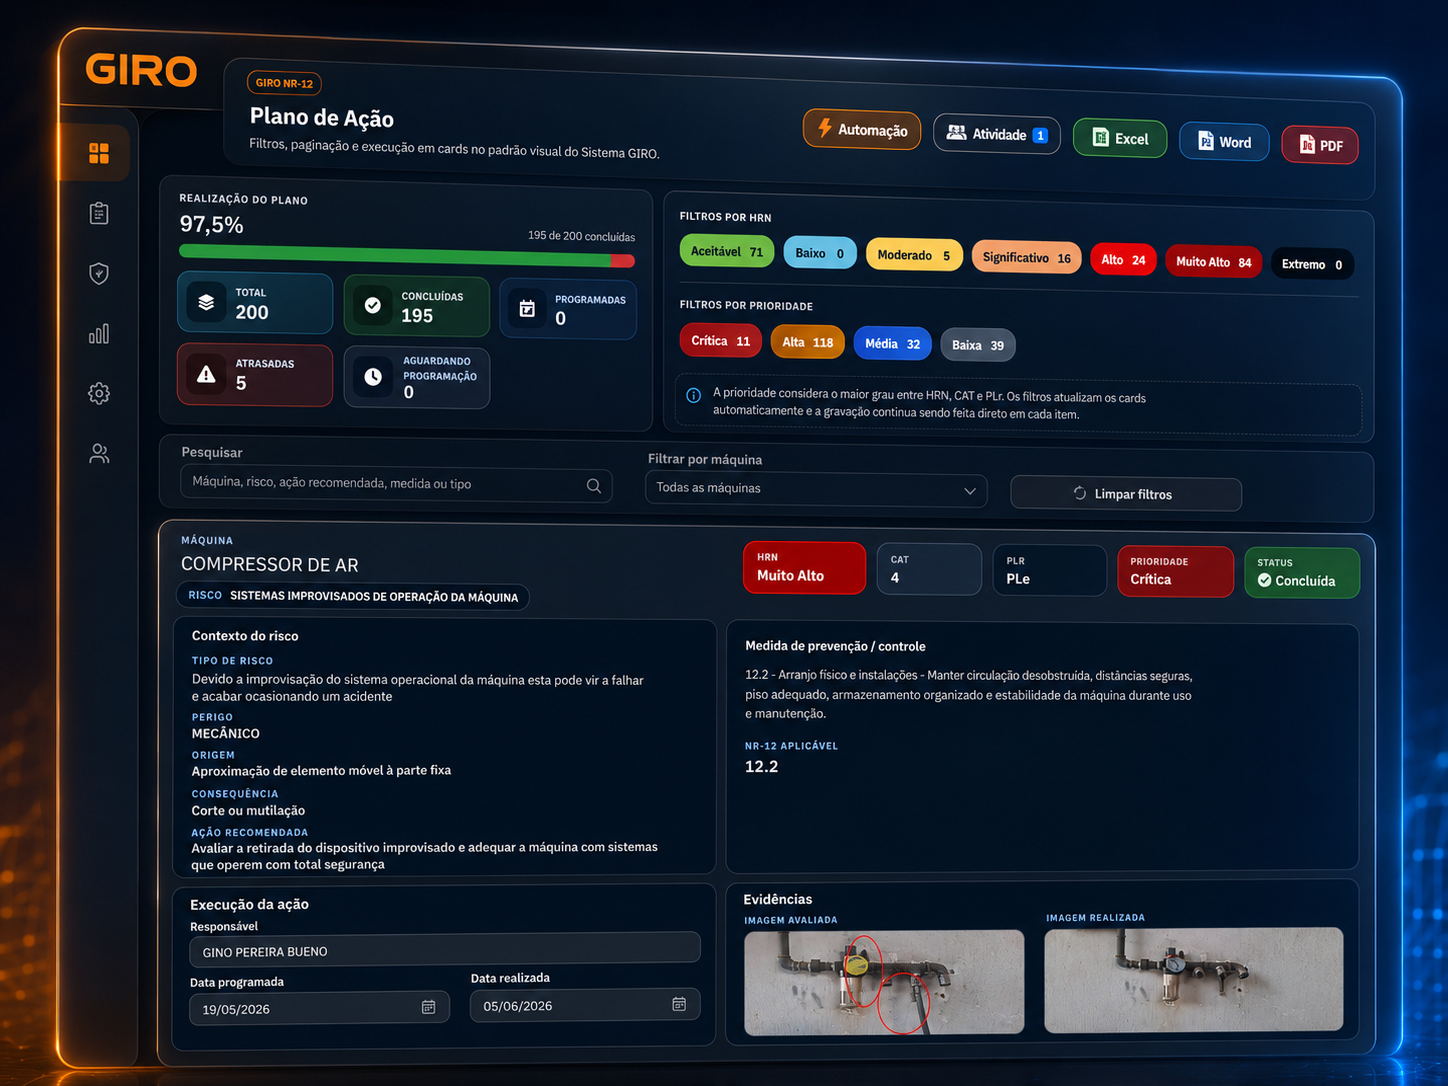Click the green check icon in Concluída status

pyautogui.click(x=1264, y=580)
